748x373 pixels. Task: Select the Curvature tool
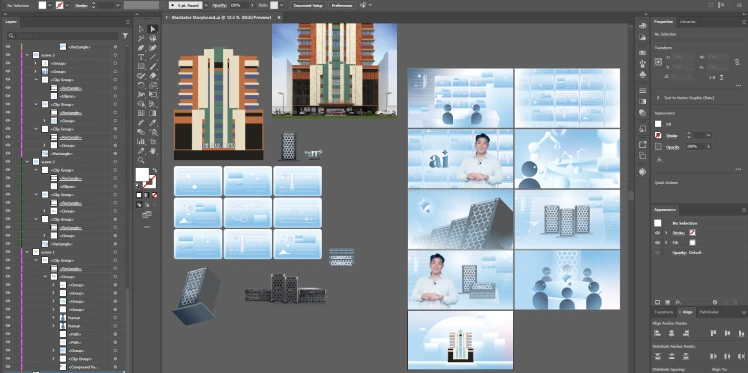(153, 48)
